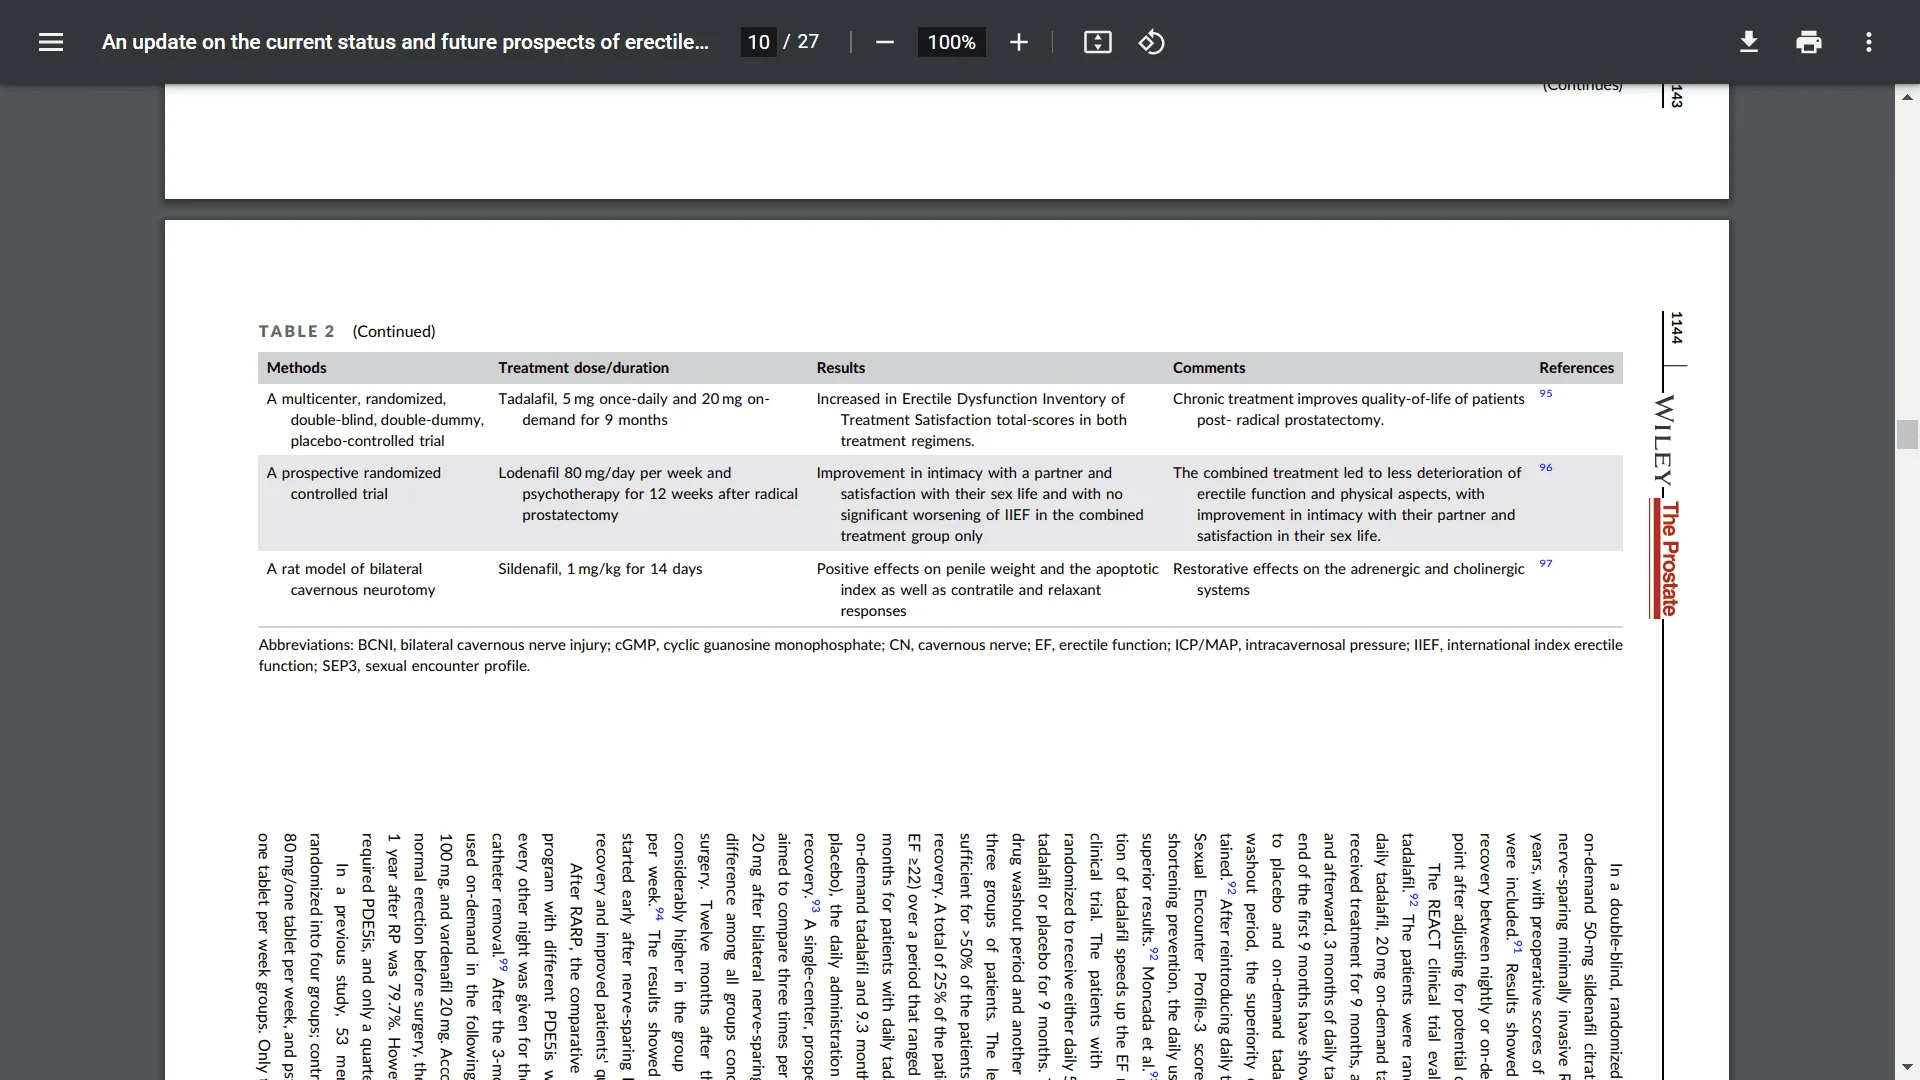Click the document title in toolbar

(x=405, y=42)
